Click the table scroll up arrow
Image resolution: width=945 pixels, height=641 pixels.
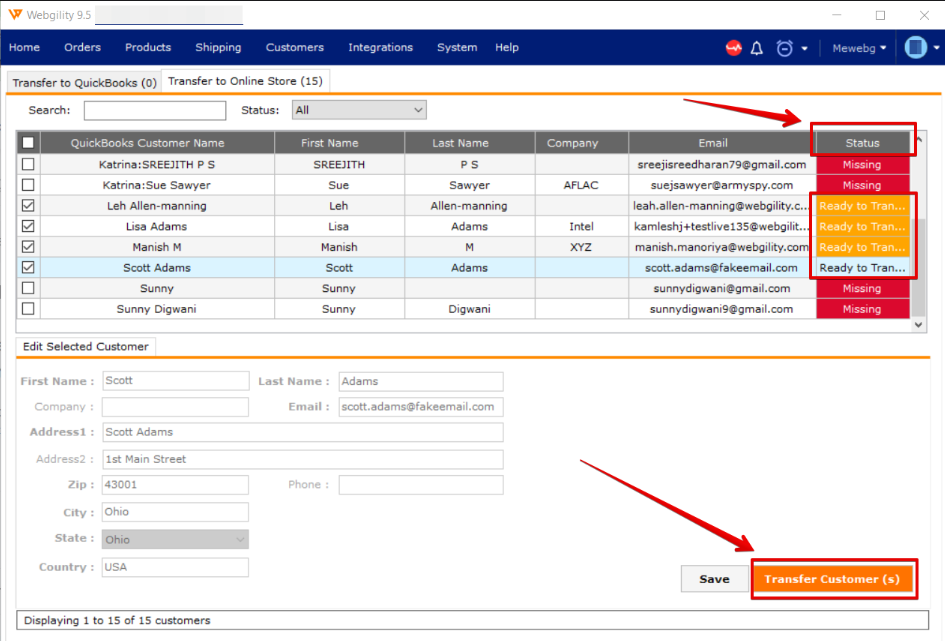(918, 139)
